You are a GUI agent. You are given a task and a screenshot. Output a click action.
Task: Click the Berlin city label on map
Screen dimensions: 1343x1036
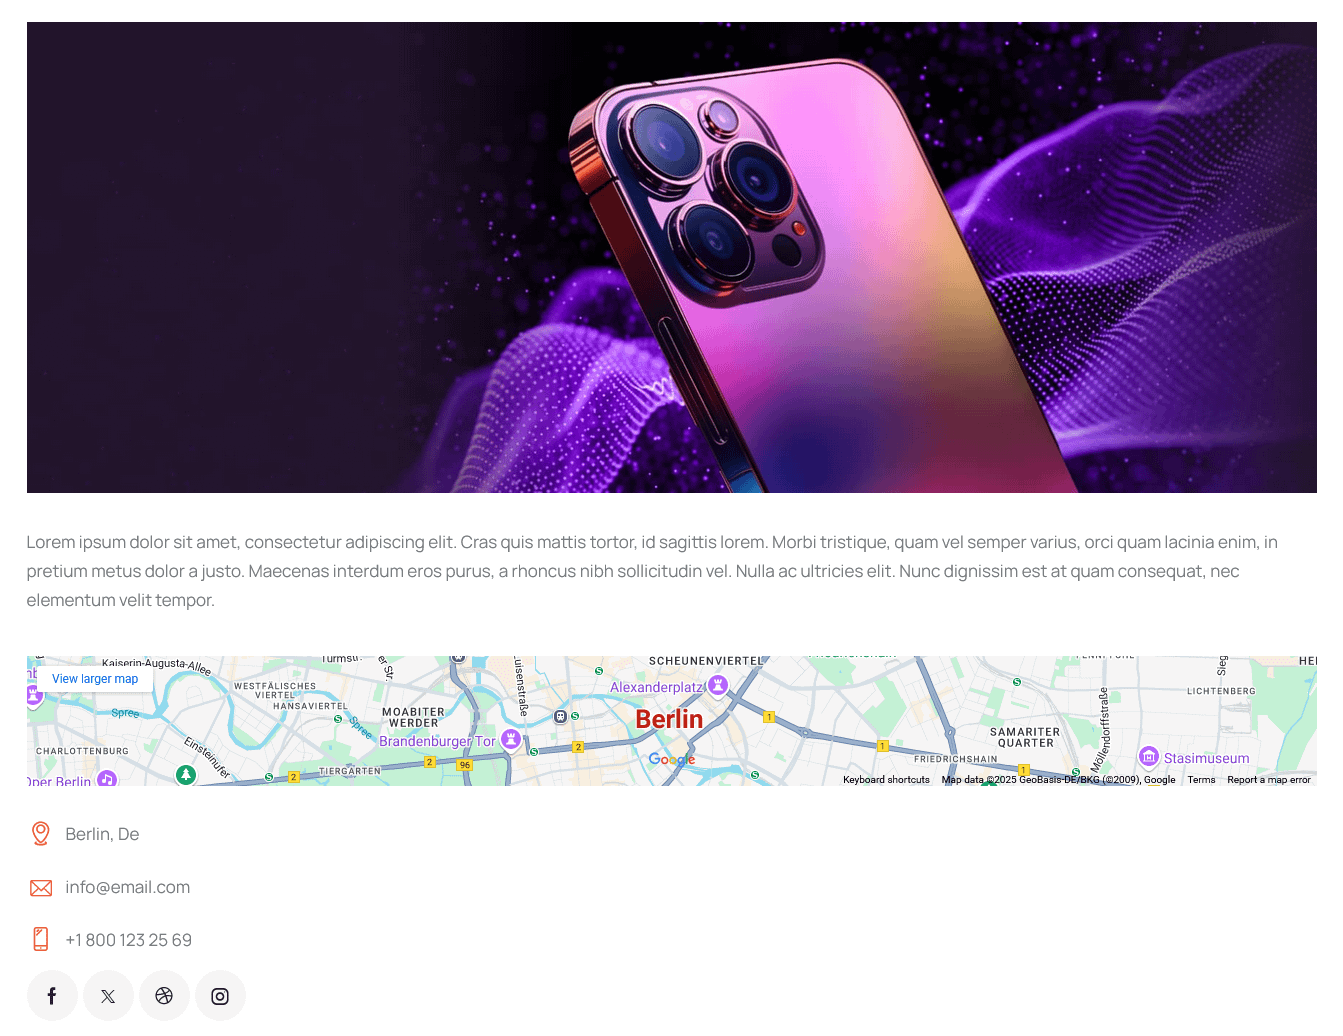(669, 719)
